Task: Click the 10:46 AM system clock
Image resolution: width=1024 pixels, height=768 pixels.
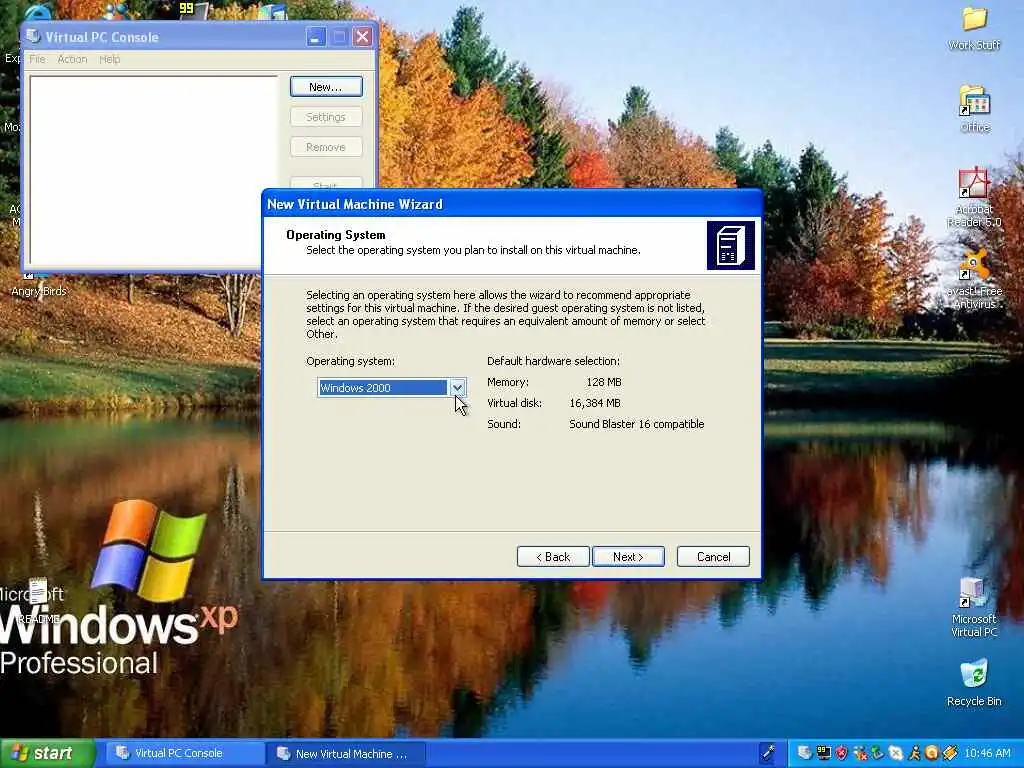Action: pyautogui.click(x=987, y=753)
